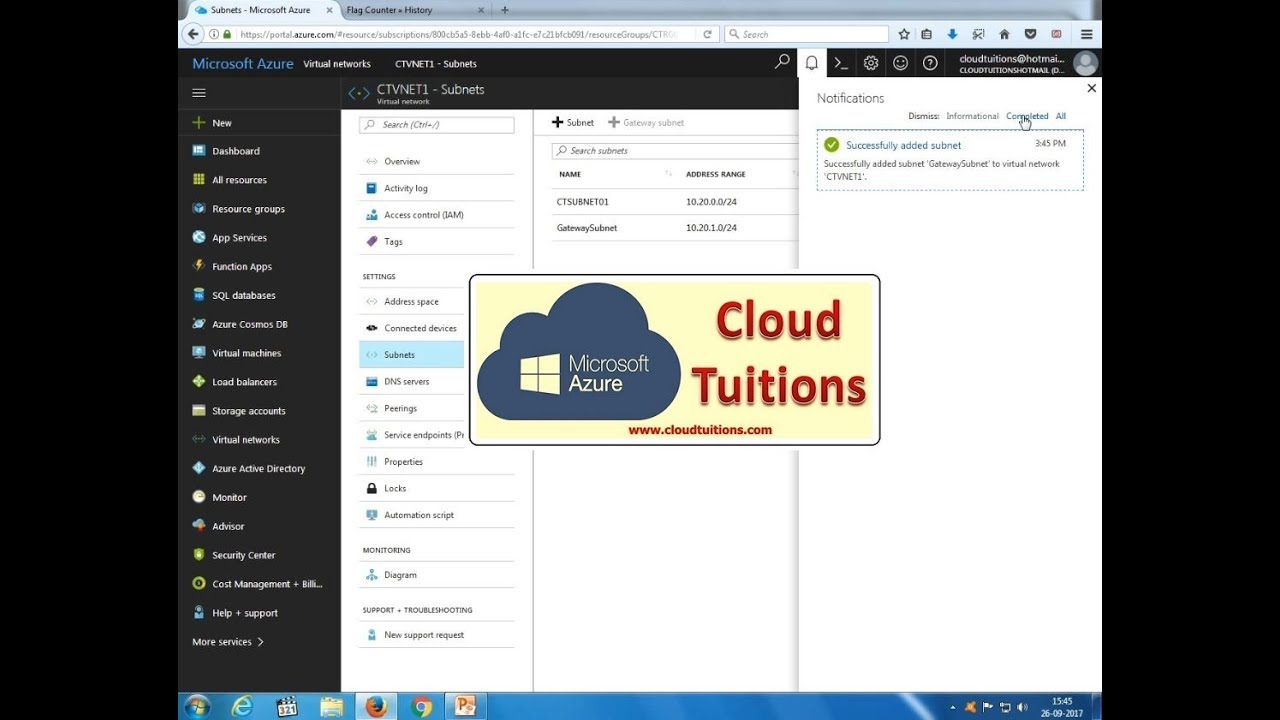Select Connected devices setting

[x=420, y=328]
